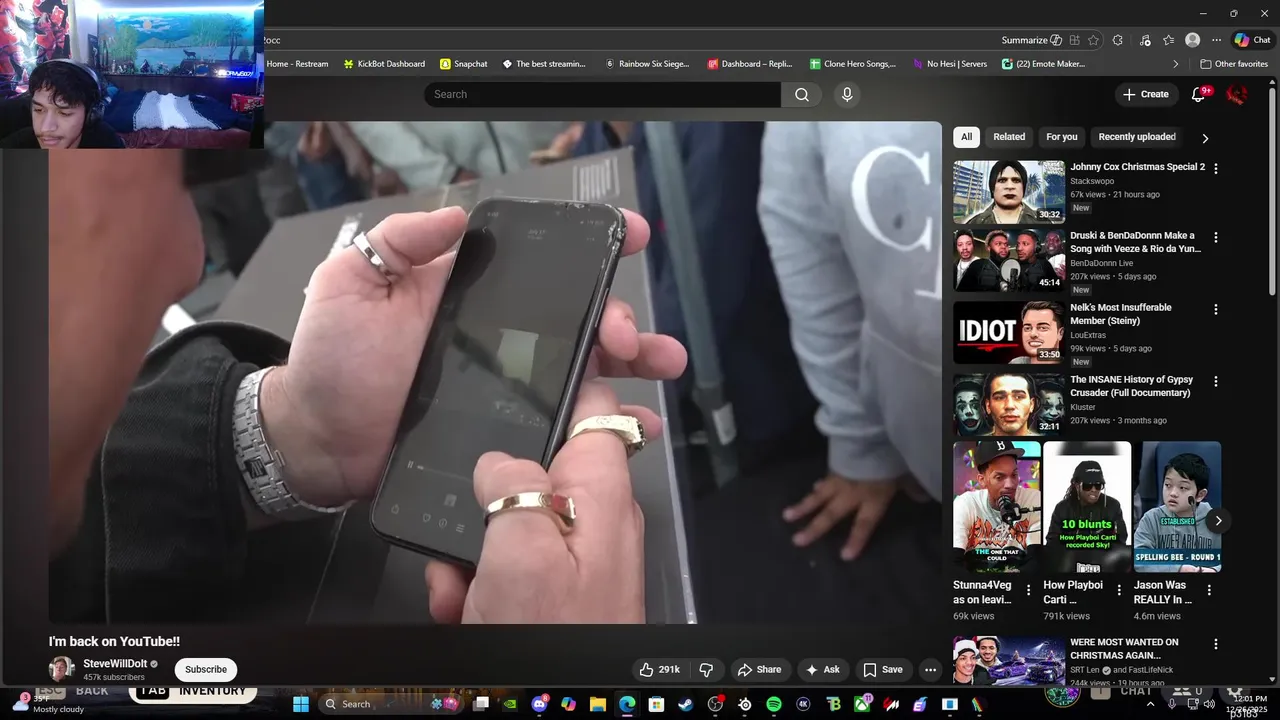Screen dimensions: 1280x720
Task: Open options for WERE MOST WANTED ON CHRISTMAS
Action: (x=1216, y=645)
